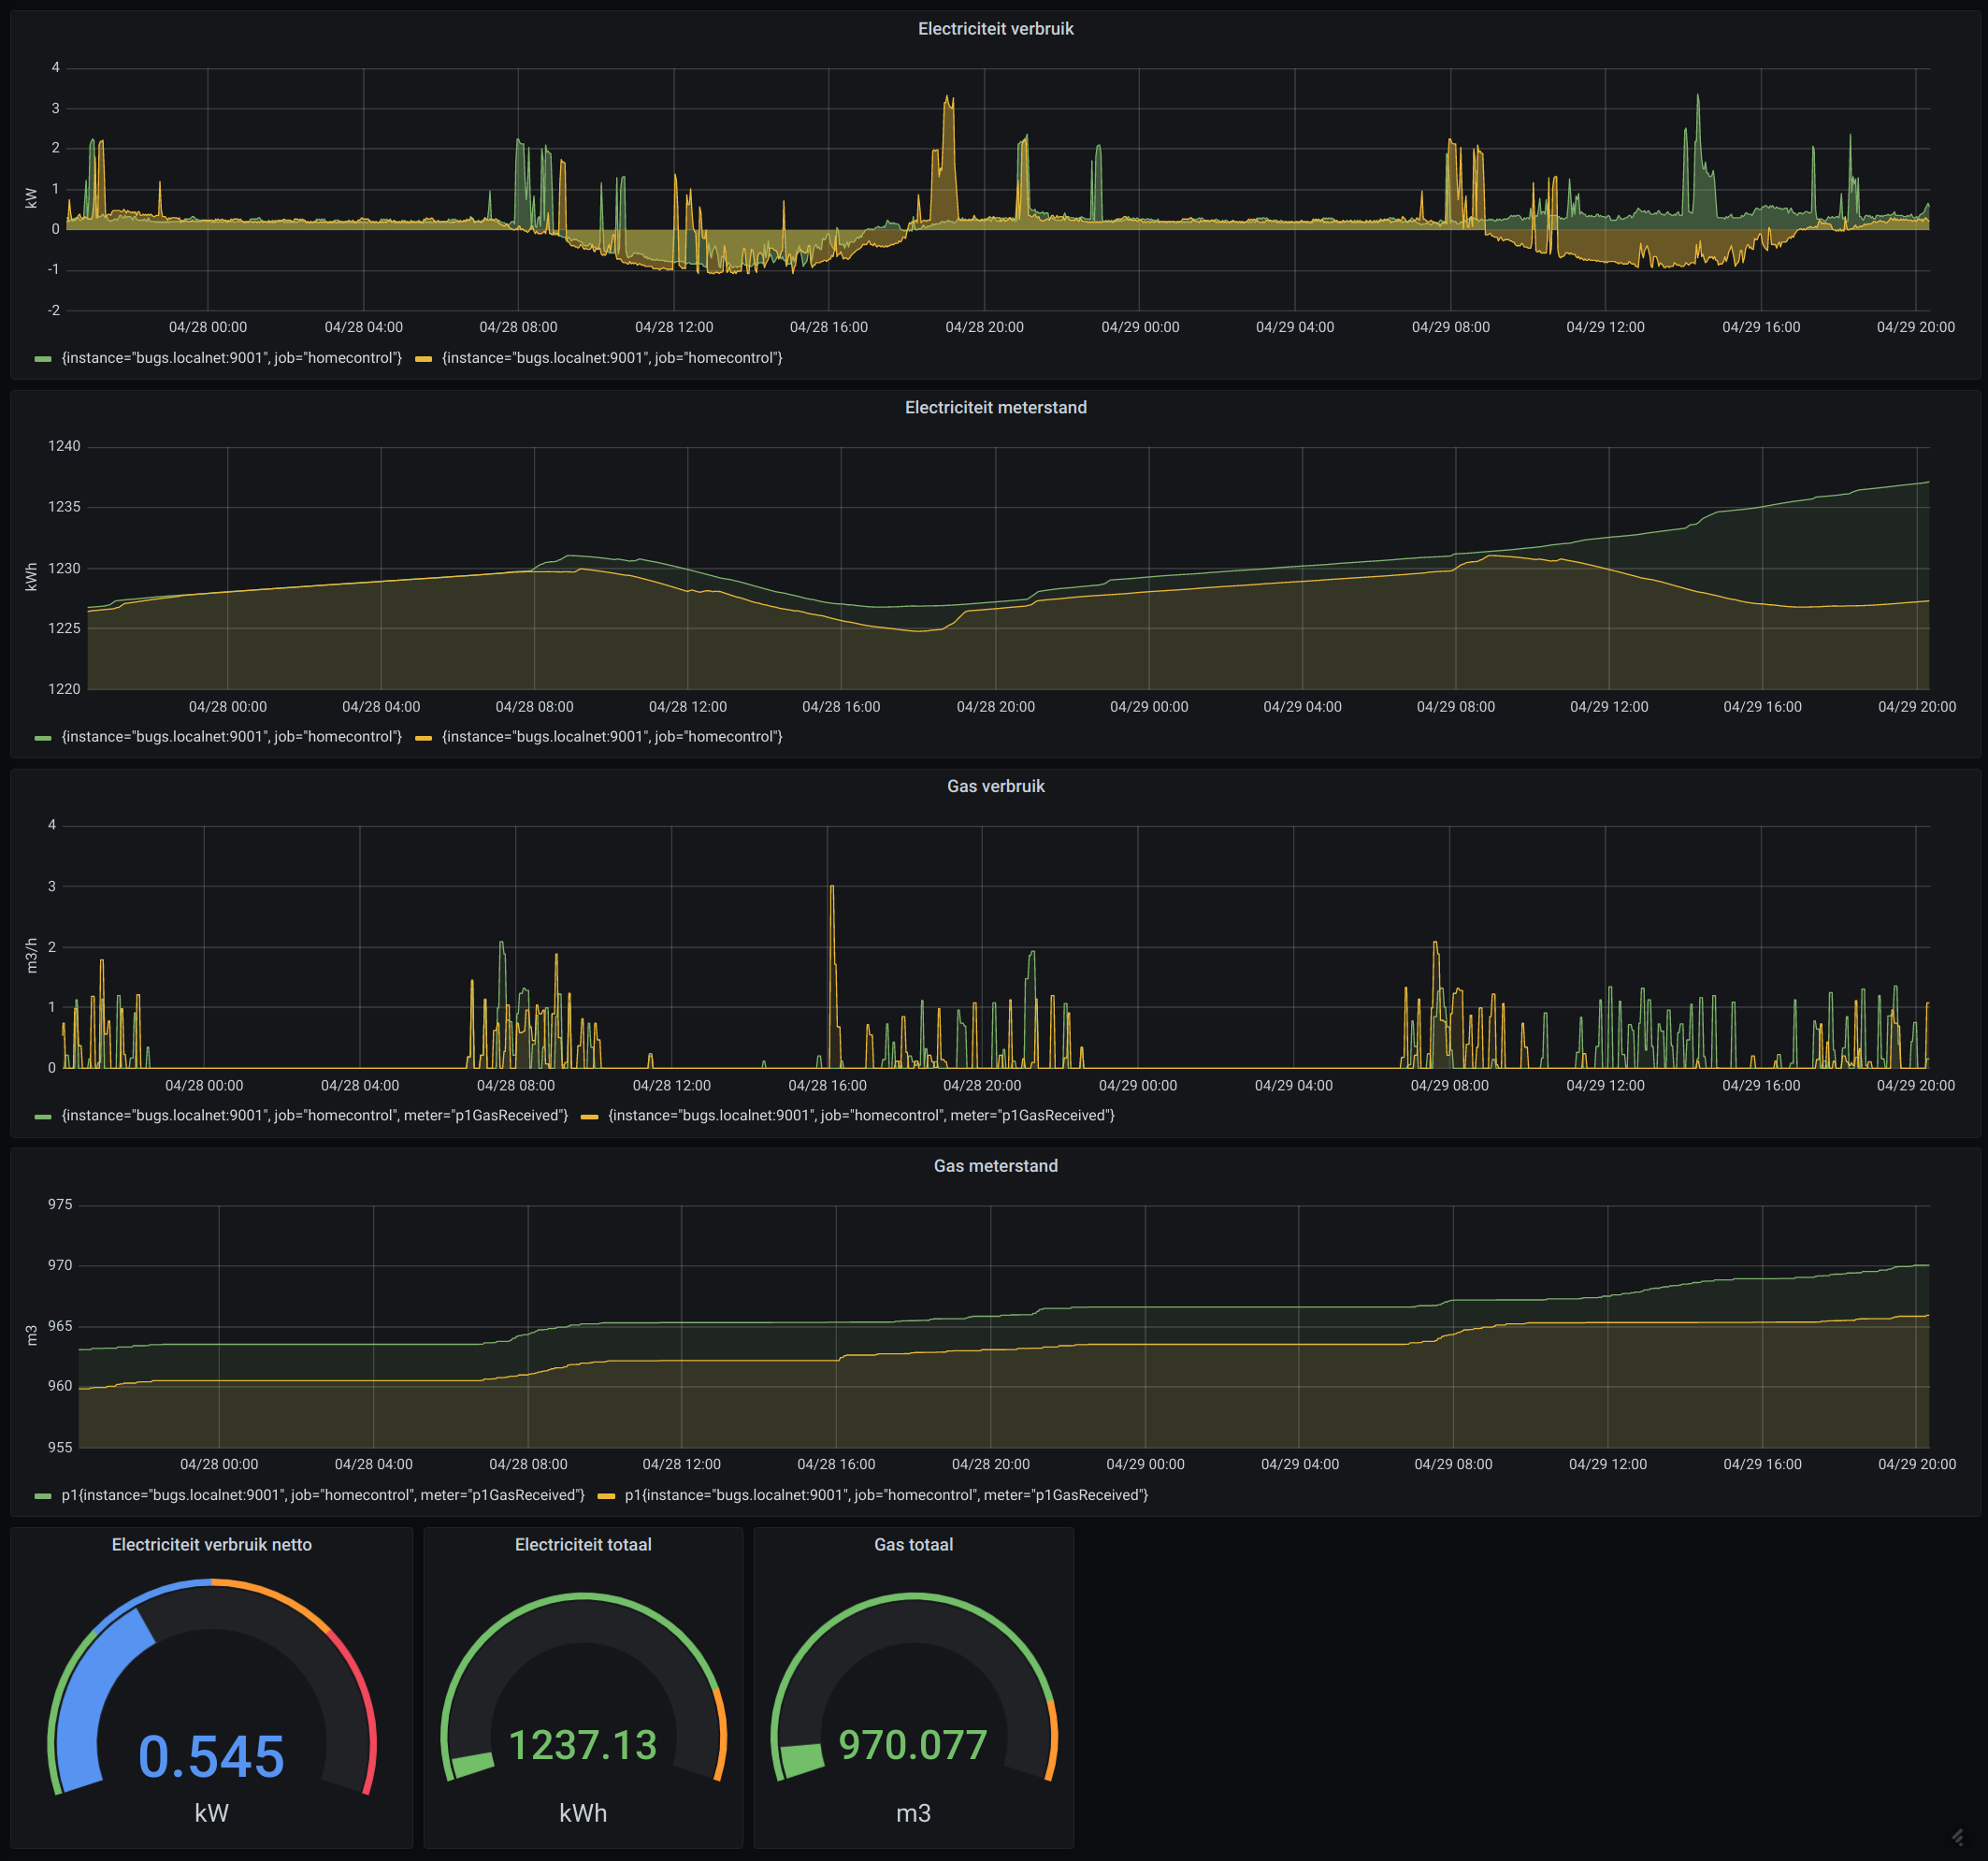This screenshot has width=1988, height=1861.
Task: Toggle green p1{...} legend label in Gas meterstand
Action: tap(323, 1495)
